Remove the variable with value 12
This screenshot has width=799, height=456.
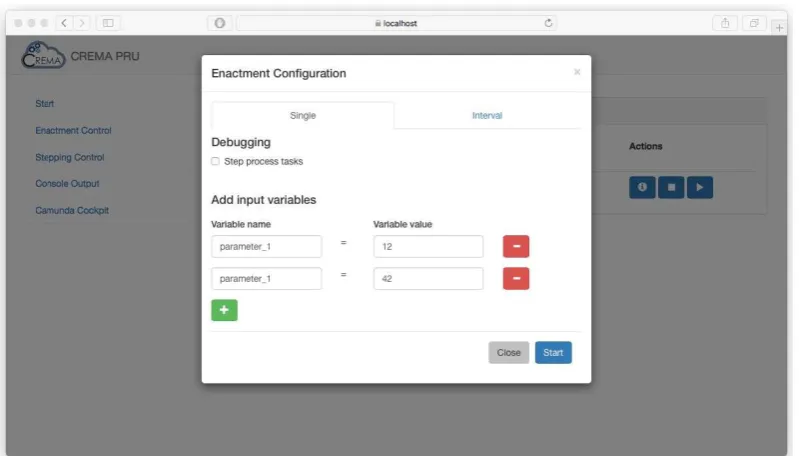(516, 247)
